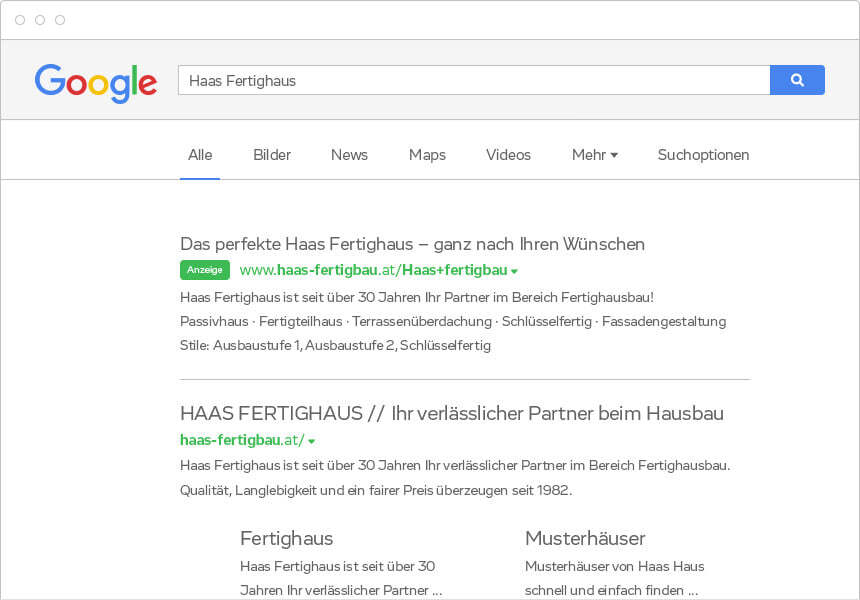The height and width of the screenshot is (600, 860).
Task: Open the News tab
Action: [x=349, y=155]
